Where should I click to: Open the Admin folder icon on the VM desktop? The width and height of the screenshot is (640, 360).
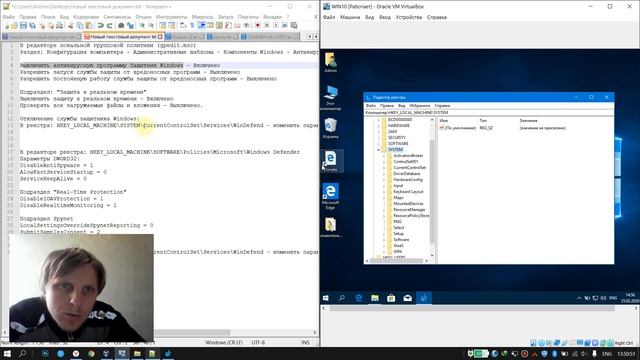[331, 62]
